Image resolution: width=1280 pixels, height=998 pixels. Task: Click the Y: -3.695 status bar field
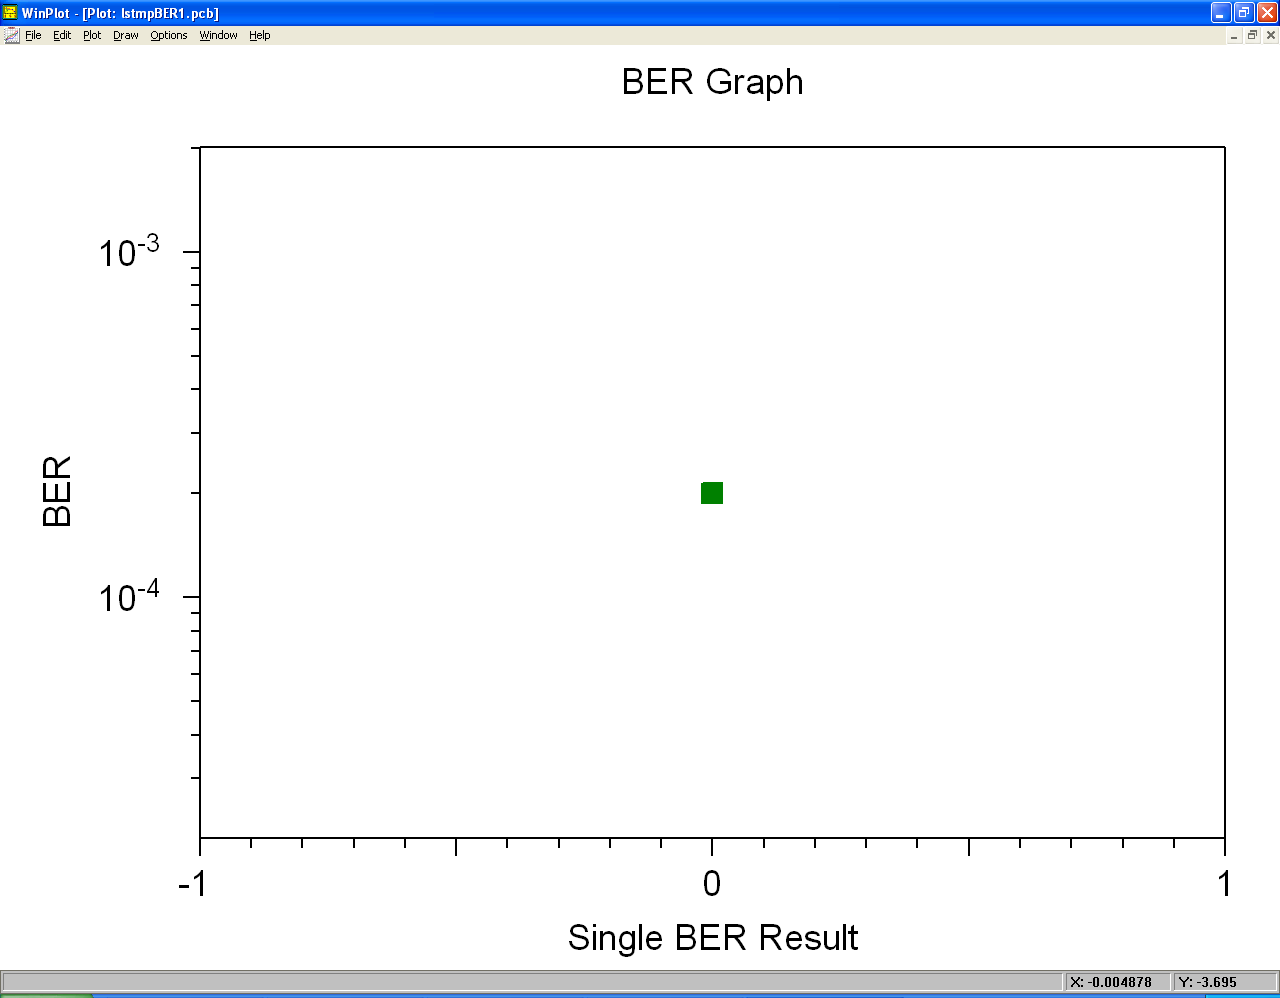point(1224,982)
